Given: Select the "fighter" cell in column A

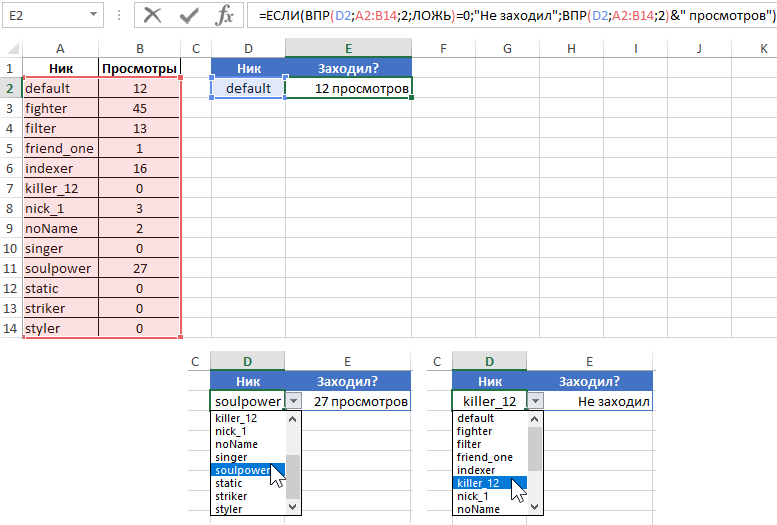Looking at the screenshot, I should point(60,108).
